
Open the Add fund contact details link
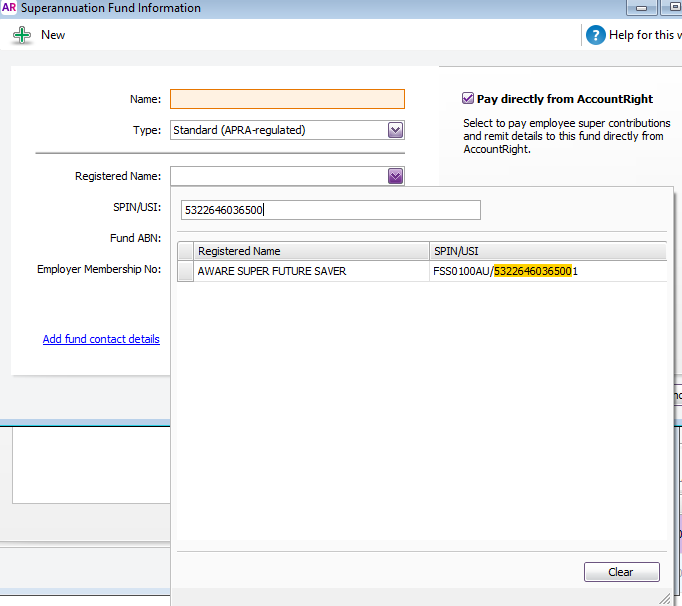coord(101,339)
